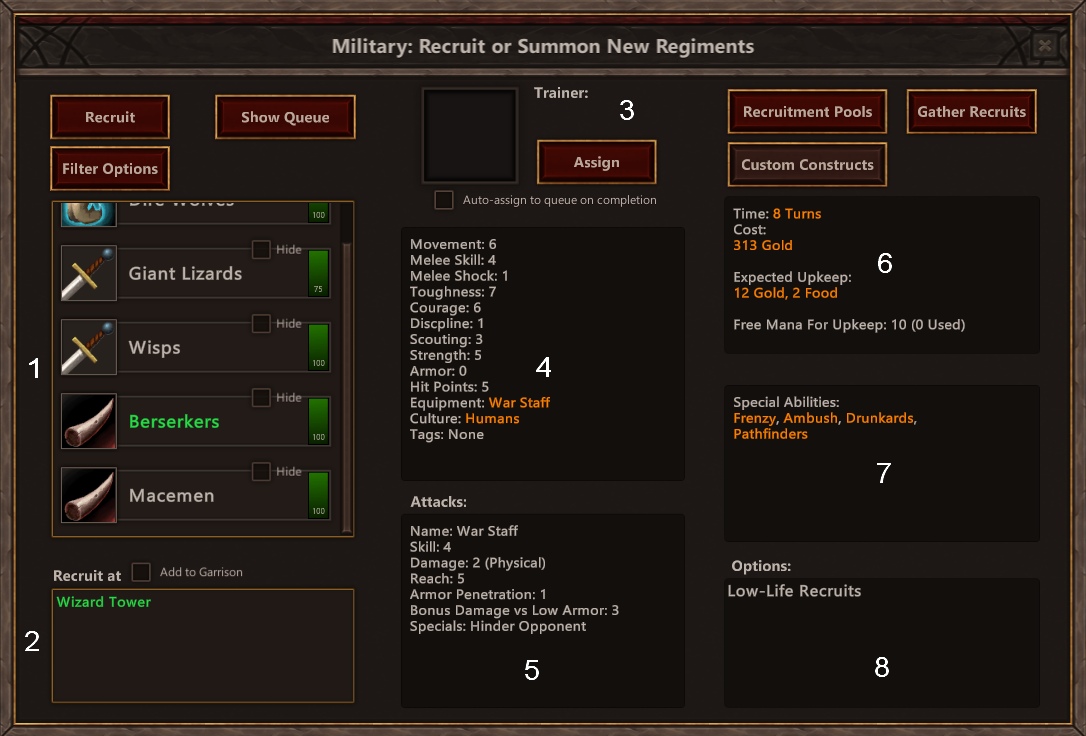Click the empty Trainer portrait slot
This screenshot has height=736, width=1086.
470,135
